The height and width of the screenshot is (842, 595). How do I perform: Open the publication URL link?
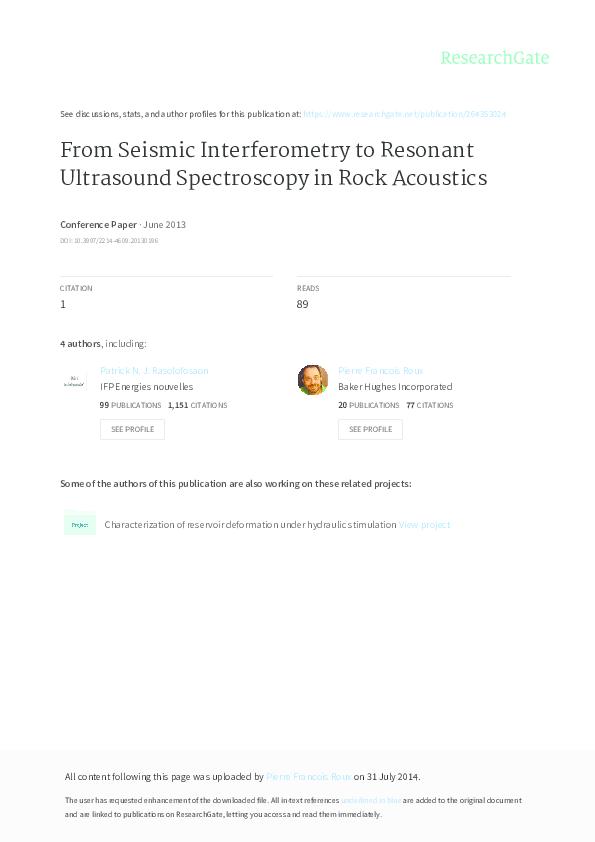point(405,114)
